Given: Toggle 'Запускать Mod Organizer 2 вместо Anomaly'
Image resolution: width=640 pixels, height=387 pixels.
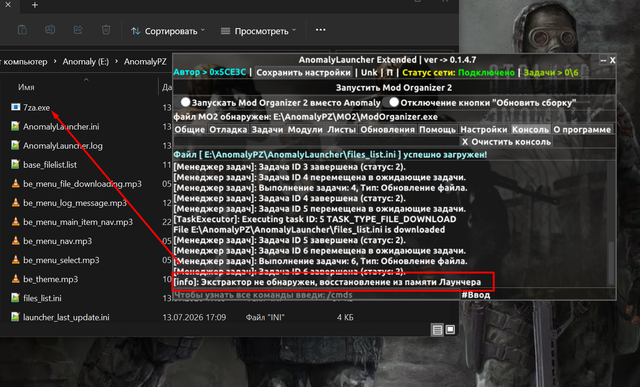Looking at the screenshot, I should [x=186, y=102].
